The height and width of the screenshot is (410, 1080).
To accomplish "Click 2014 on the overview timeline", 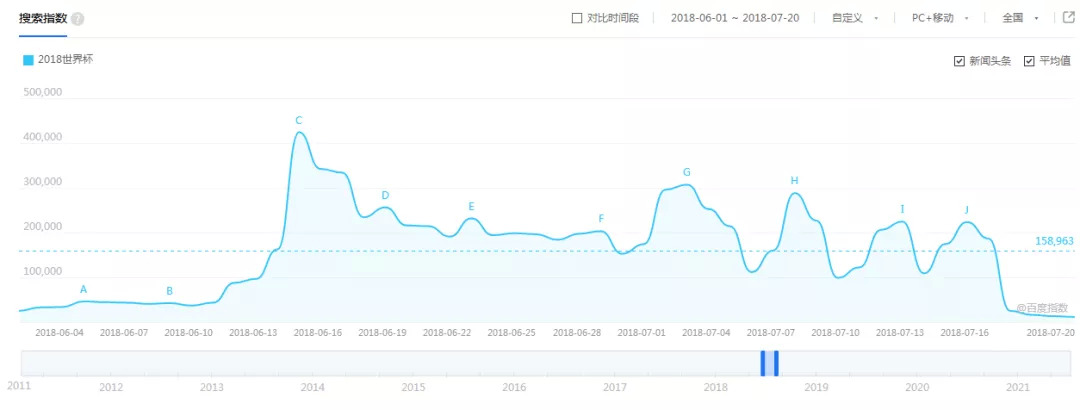I will [x=312, y=387].
